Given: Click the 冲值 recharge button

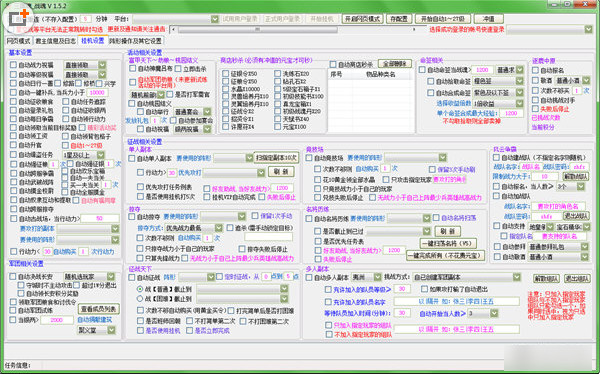Looking at the screenshot, I should click(489, 19).
